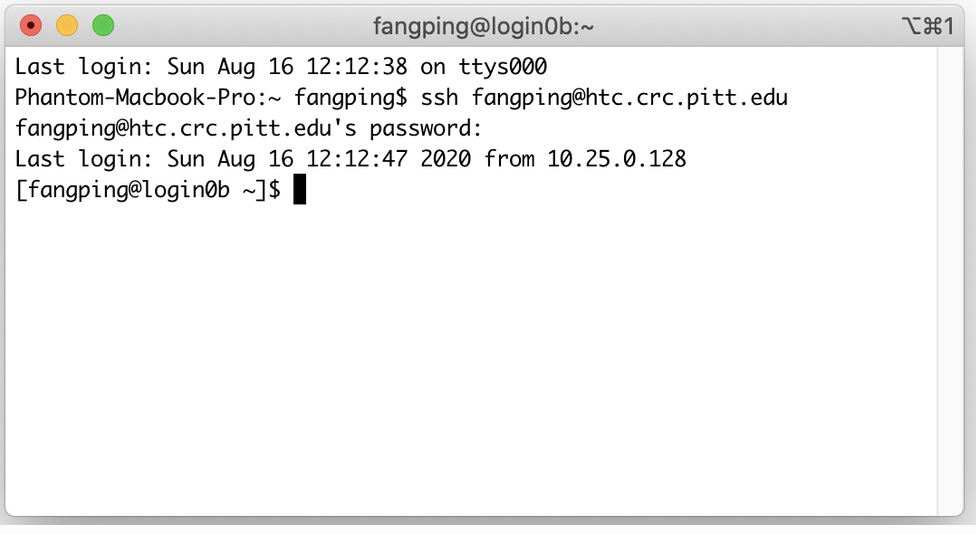The image size is (976, 534).
Task: Click the green full-screen window button
Action: tap(103, 25)
